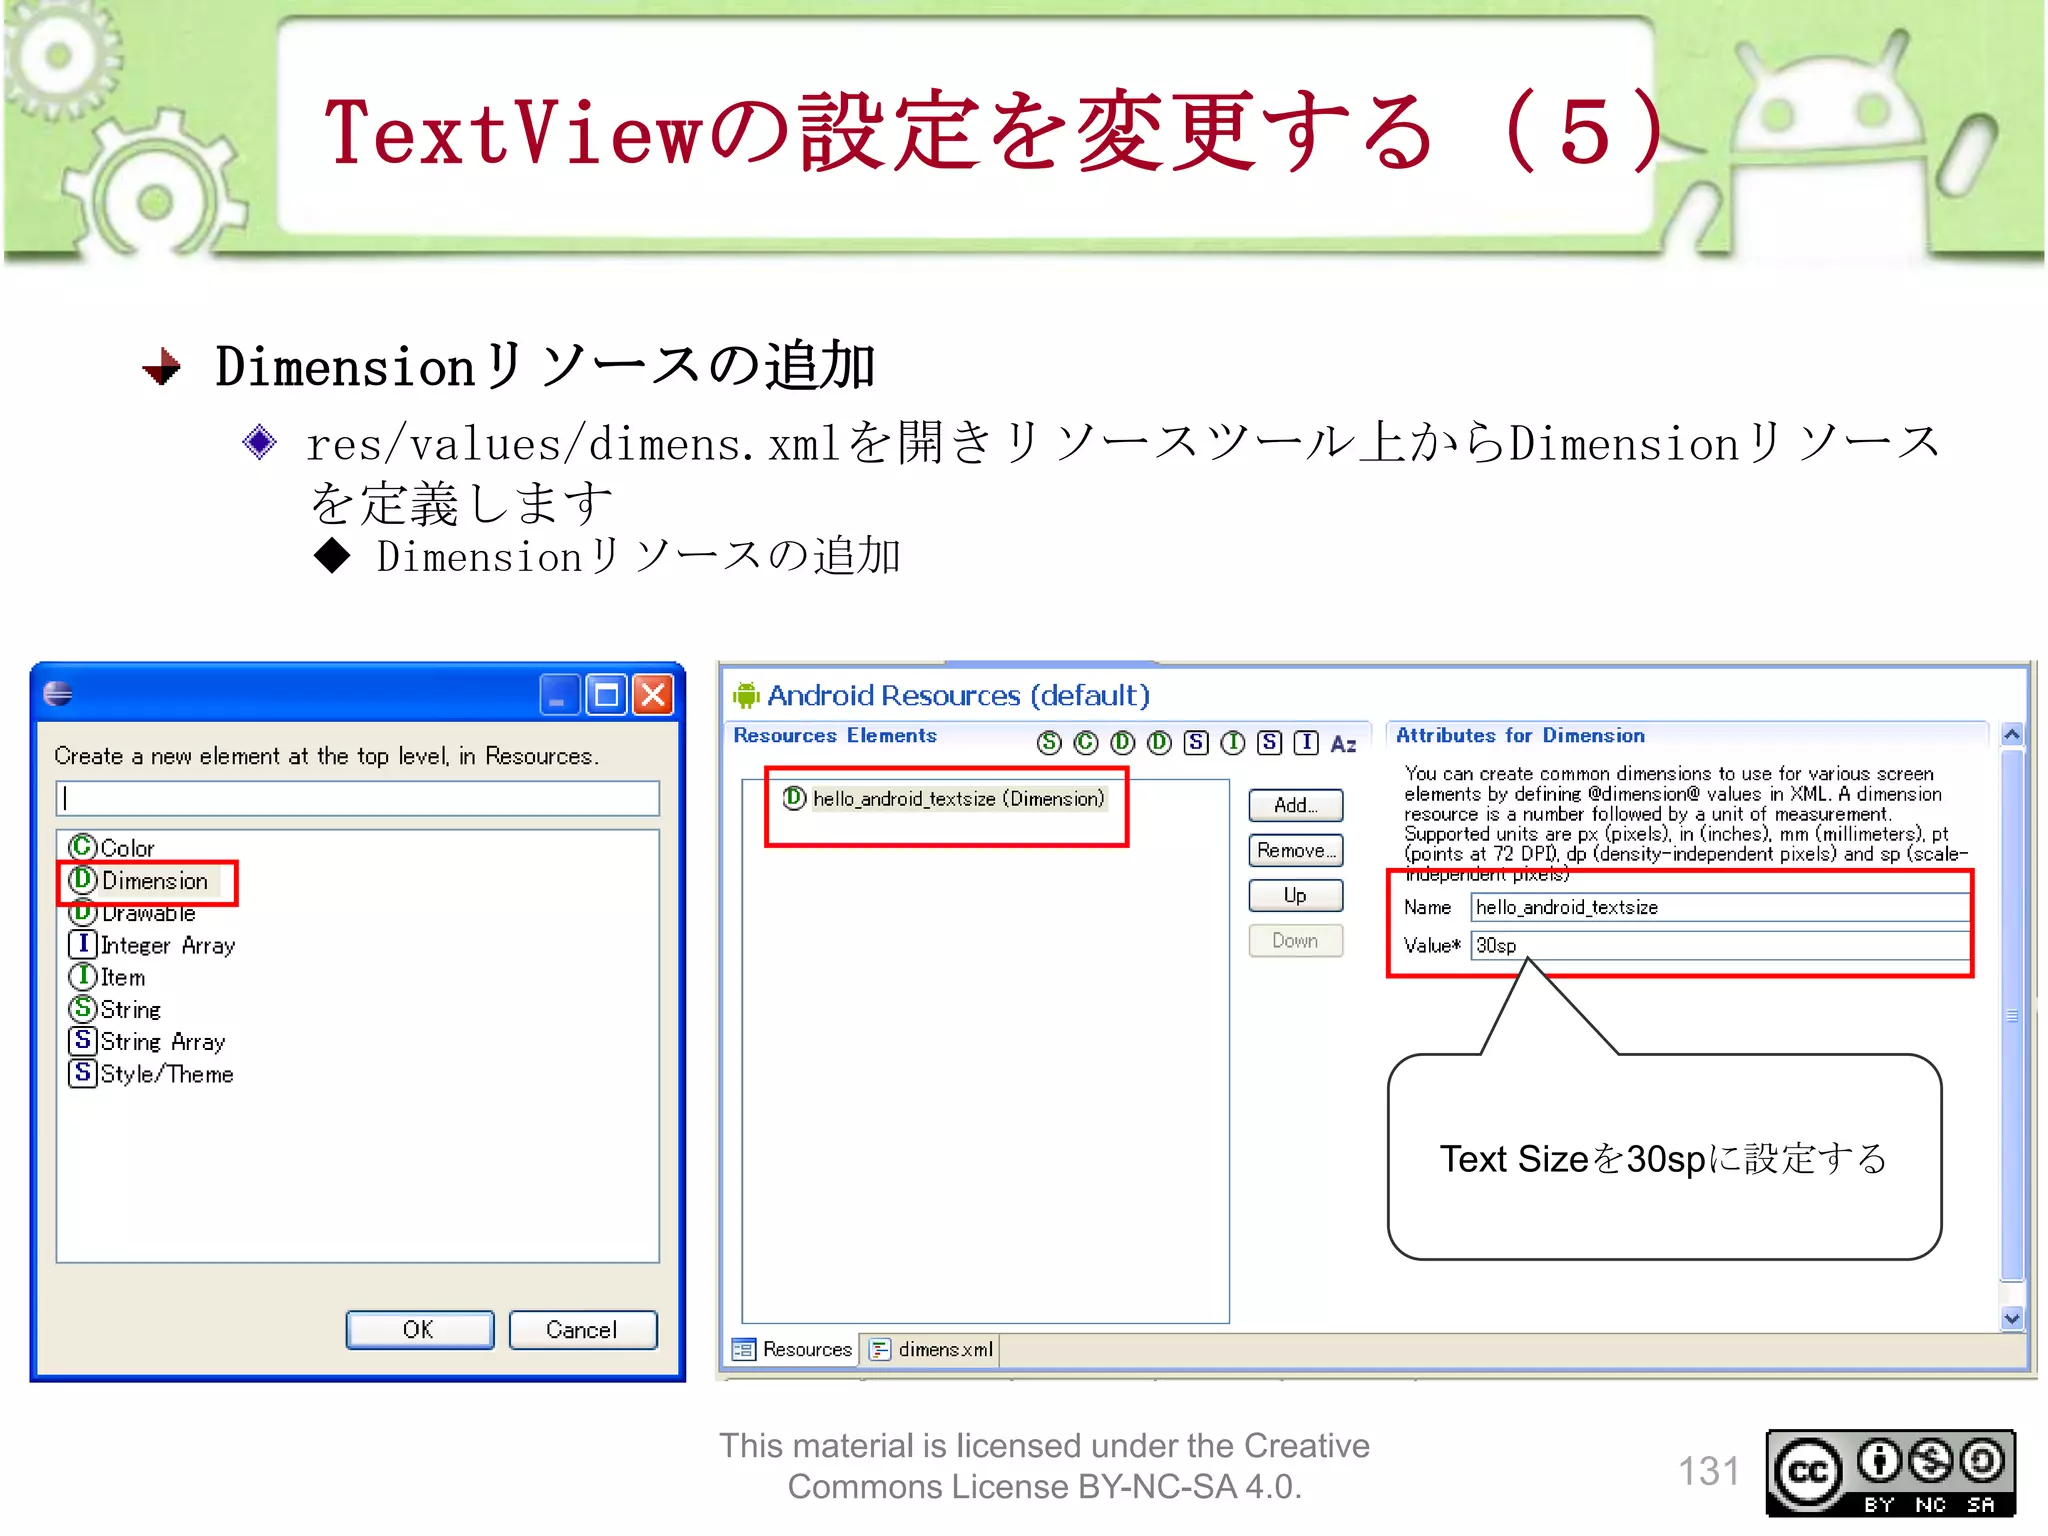
Task: Click the Eclipse icon in dialog title bar
Action: pyautogui.click(x=58, y=693)
